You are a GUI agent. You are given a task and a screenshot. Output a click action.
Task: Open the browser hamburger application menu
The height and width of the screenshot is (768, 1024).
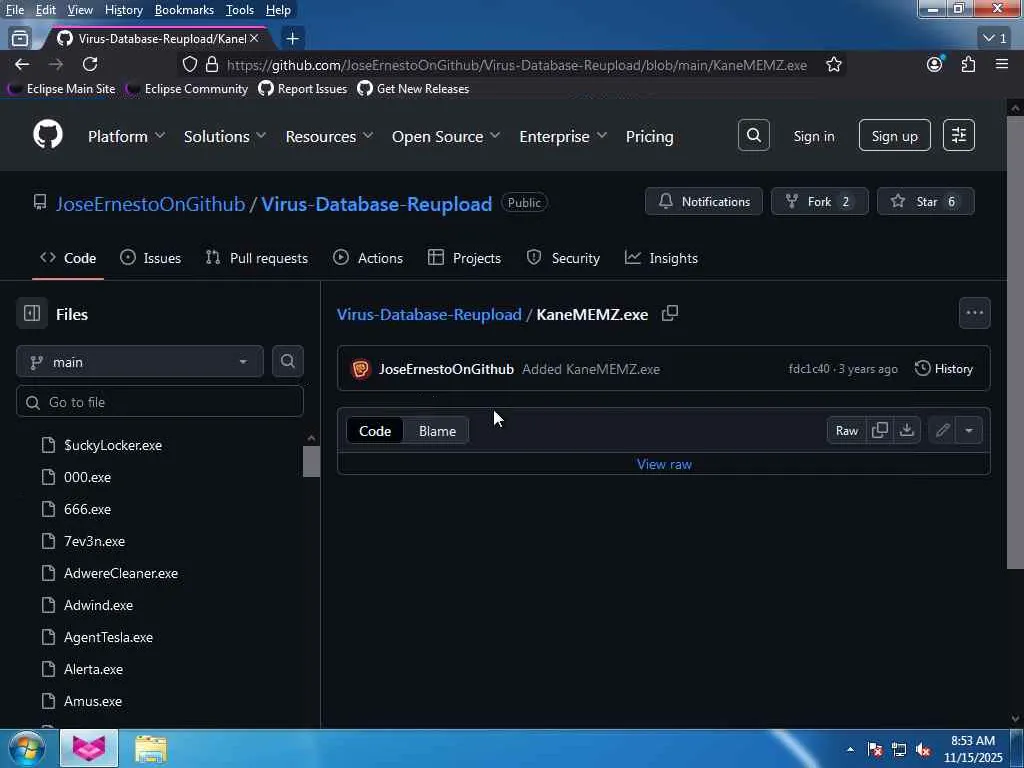[1002, 64]
